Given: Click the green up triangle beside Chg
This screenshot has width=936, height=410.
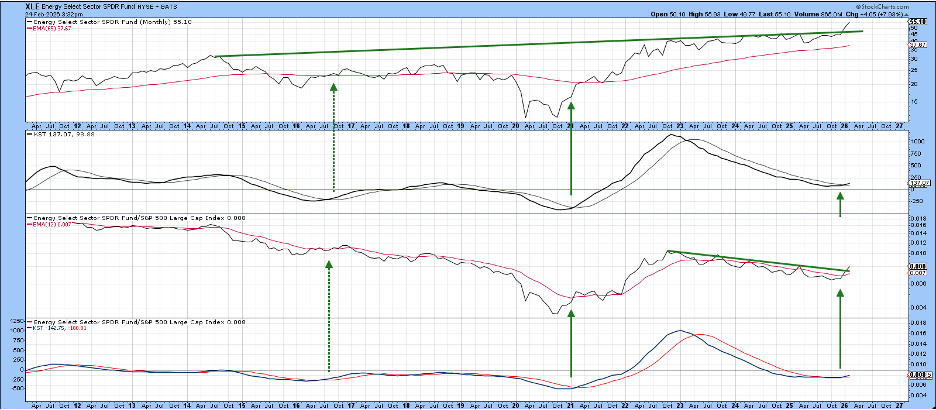Looking at the screenshot, I should [x=907, y=15].
